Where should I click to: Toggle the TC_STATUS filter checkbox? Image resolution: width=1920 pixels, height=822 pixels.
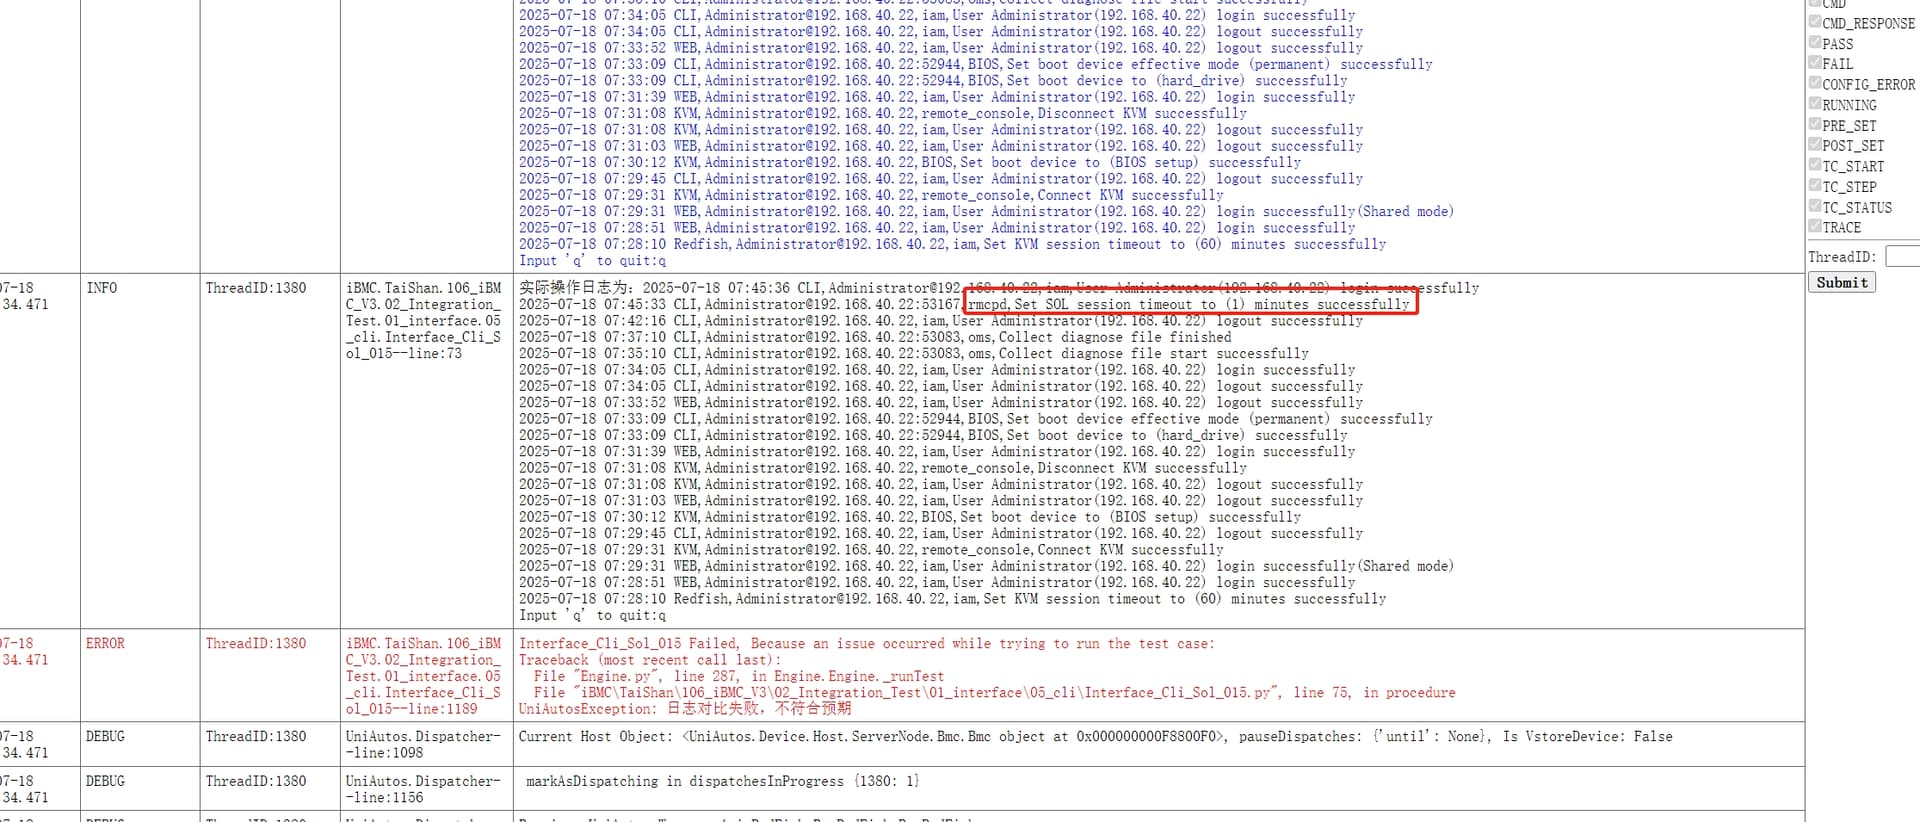1814,207
